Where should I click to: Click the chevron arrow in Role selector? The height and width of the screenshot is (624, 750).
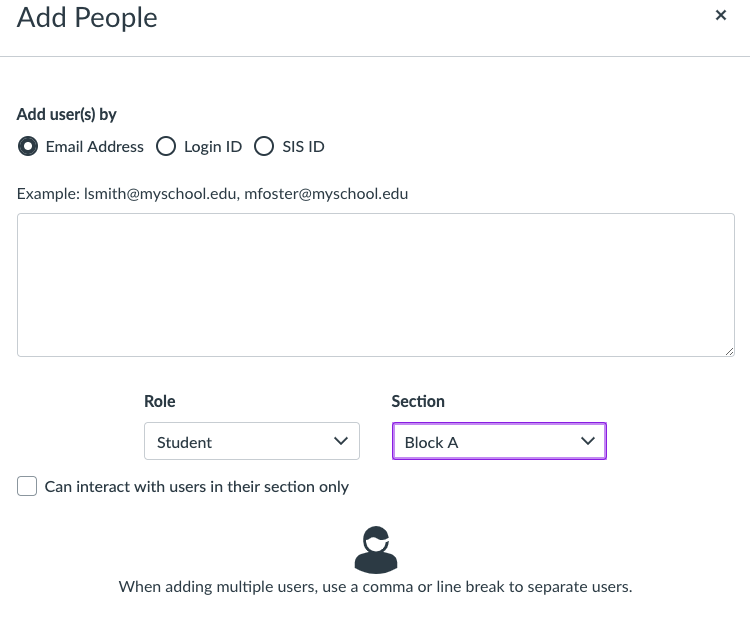pyautogui.click(x=341, y=441)
